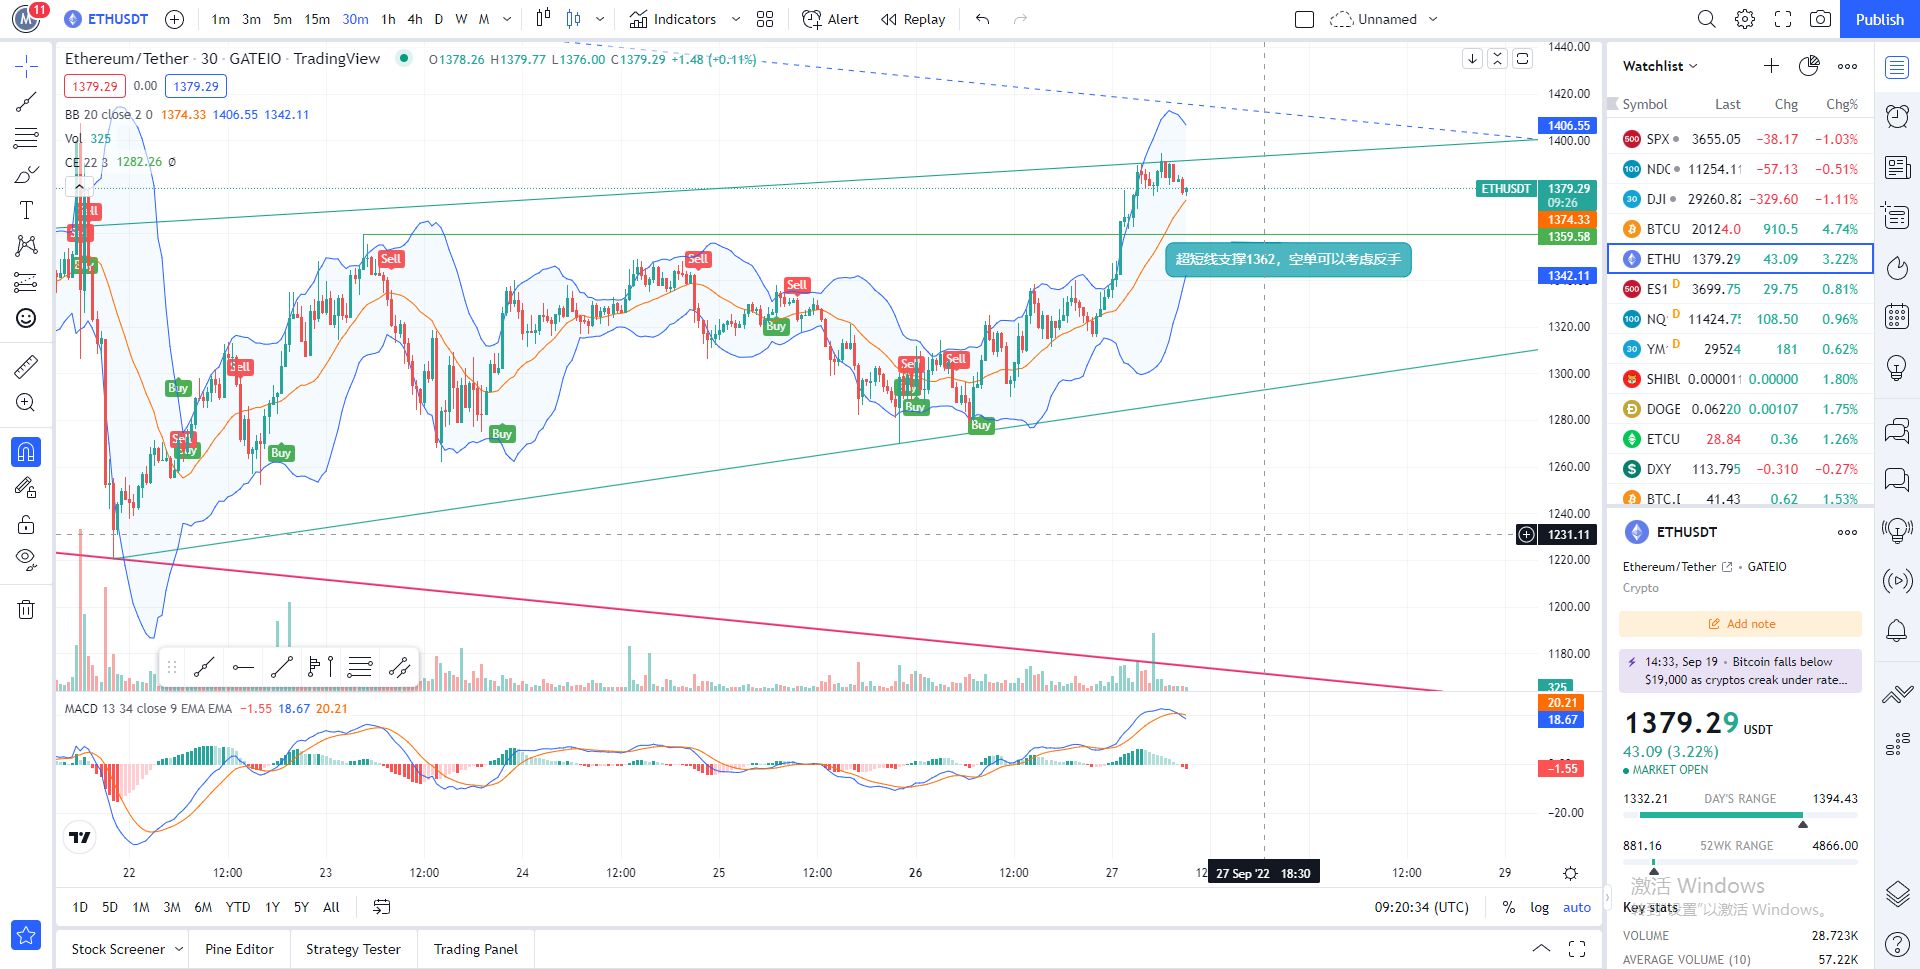The image size is (1920, 969).
Task: Click the orange 1374.33 price label
Action: tap(1568, 220)
